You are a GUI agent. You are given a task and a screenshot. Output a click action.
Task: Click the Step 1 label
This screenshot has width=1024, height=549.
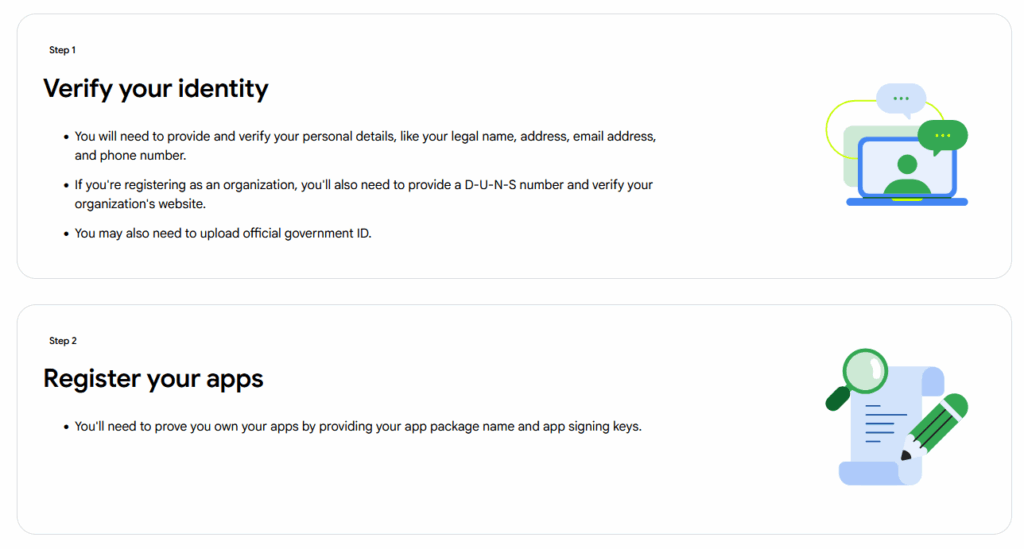click(63, 50)
